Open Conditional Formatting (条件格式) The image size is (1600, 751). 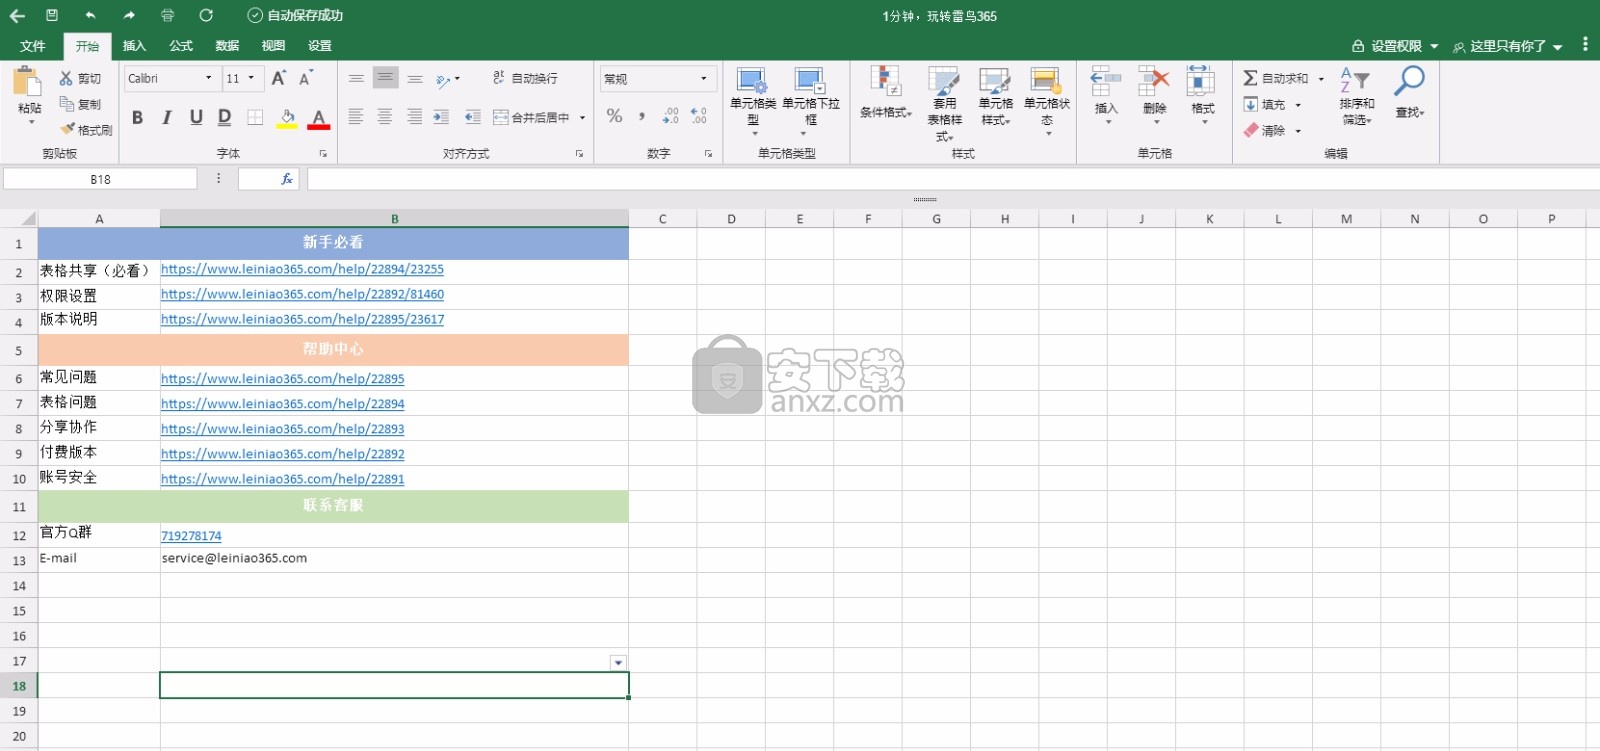click(x=885, y=94)
